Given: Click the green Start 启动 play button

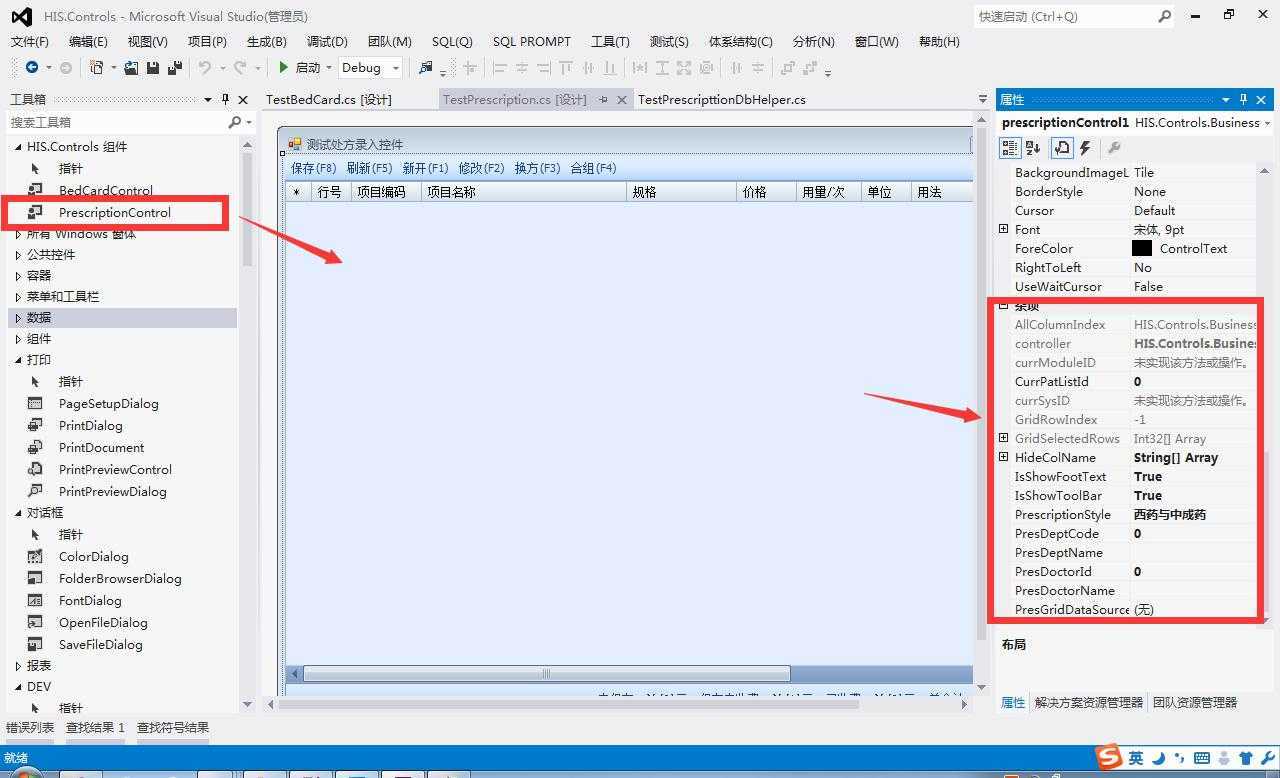Looking at the screenshot, I should pyautogui.click(x=284, y=67).
